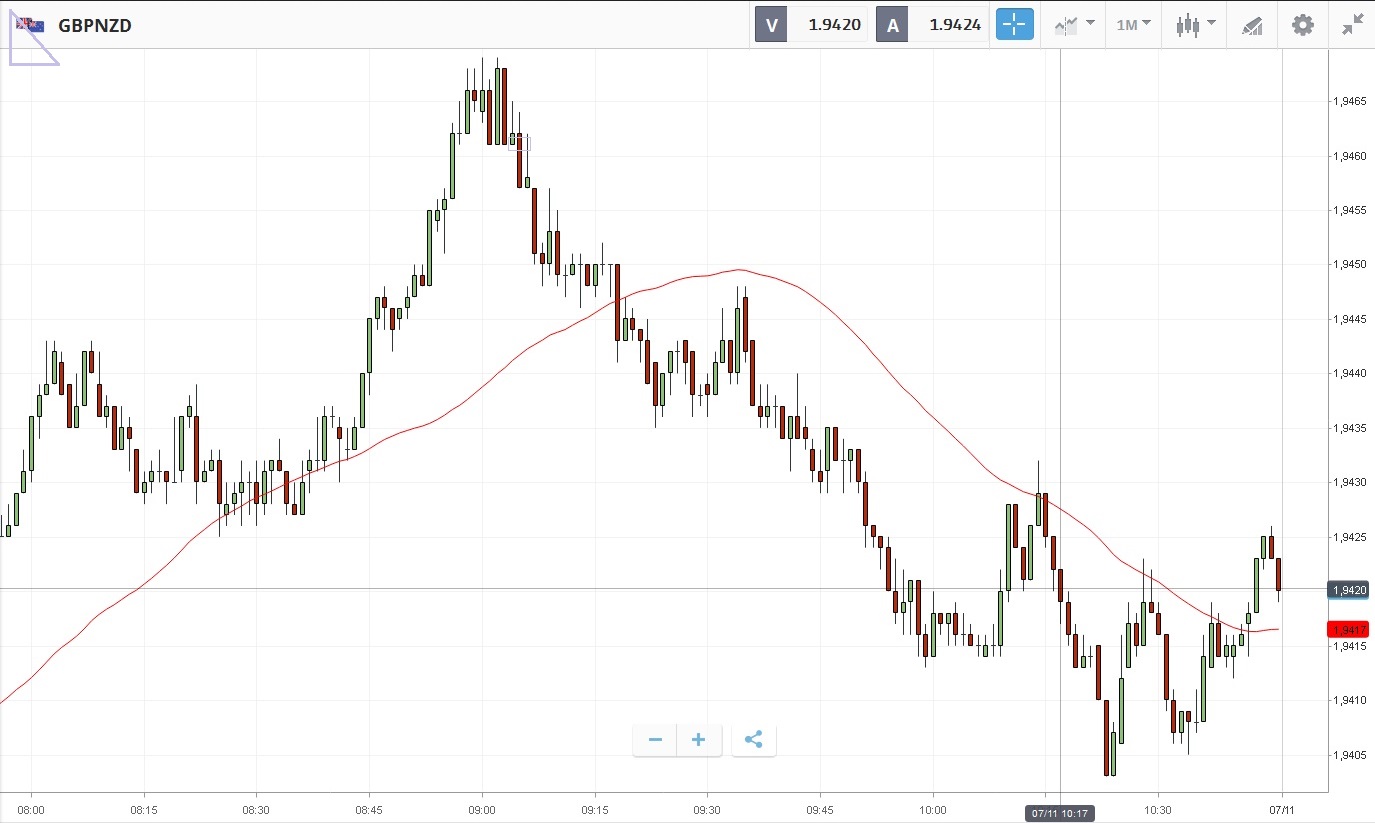Open the drawing tools icon
The image size is (1375, 823).
[1252, 24]
